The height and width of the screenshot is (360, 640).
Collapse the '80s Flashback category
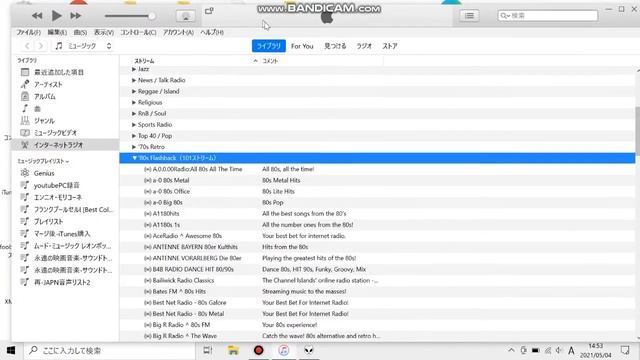click(x=134, y=158)
